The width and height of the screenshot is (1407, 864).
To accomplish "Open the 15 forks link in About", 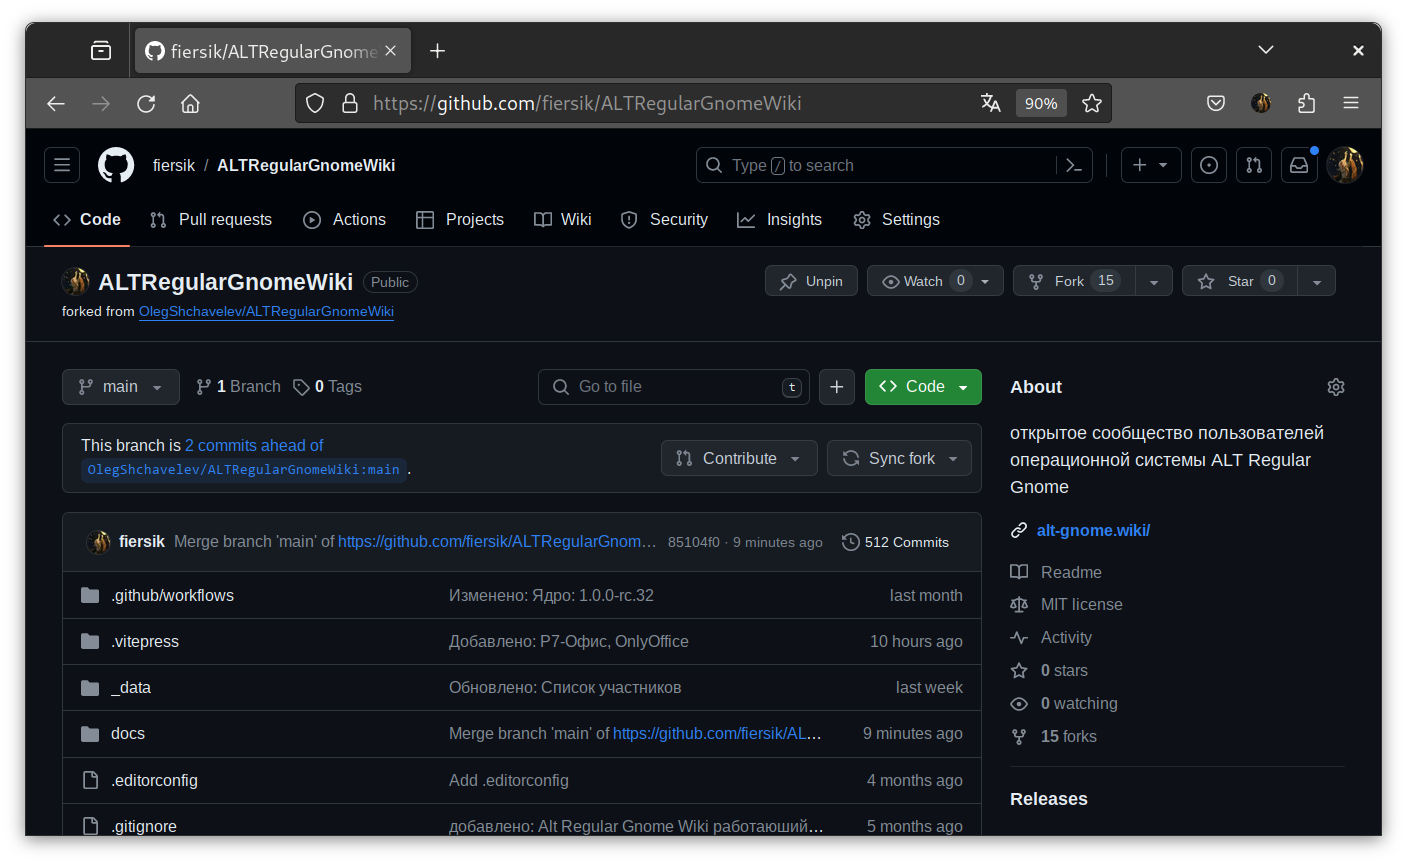I will pyautogui.click(x=1068, y=736).
